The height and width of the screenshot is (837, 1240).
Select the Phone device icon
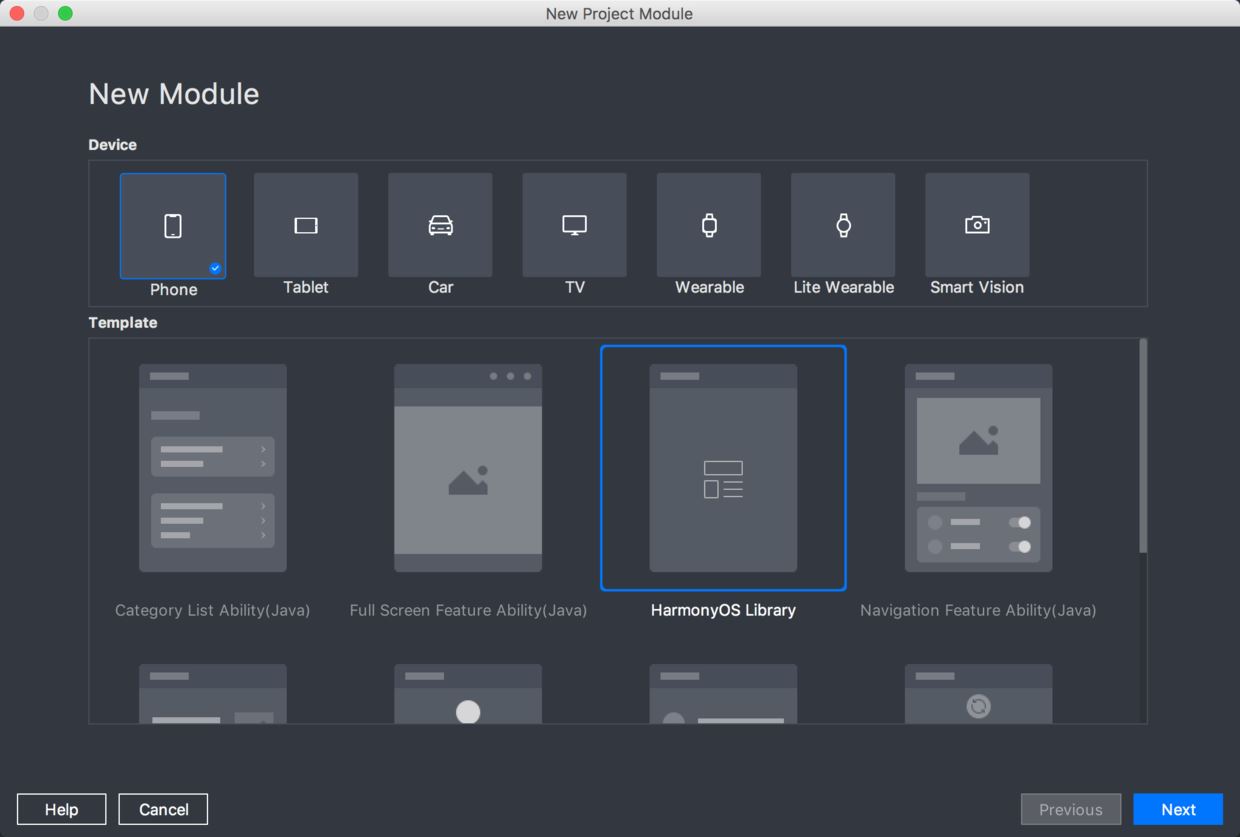pyautogui.click(x=173, y=226)
